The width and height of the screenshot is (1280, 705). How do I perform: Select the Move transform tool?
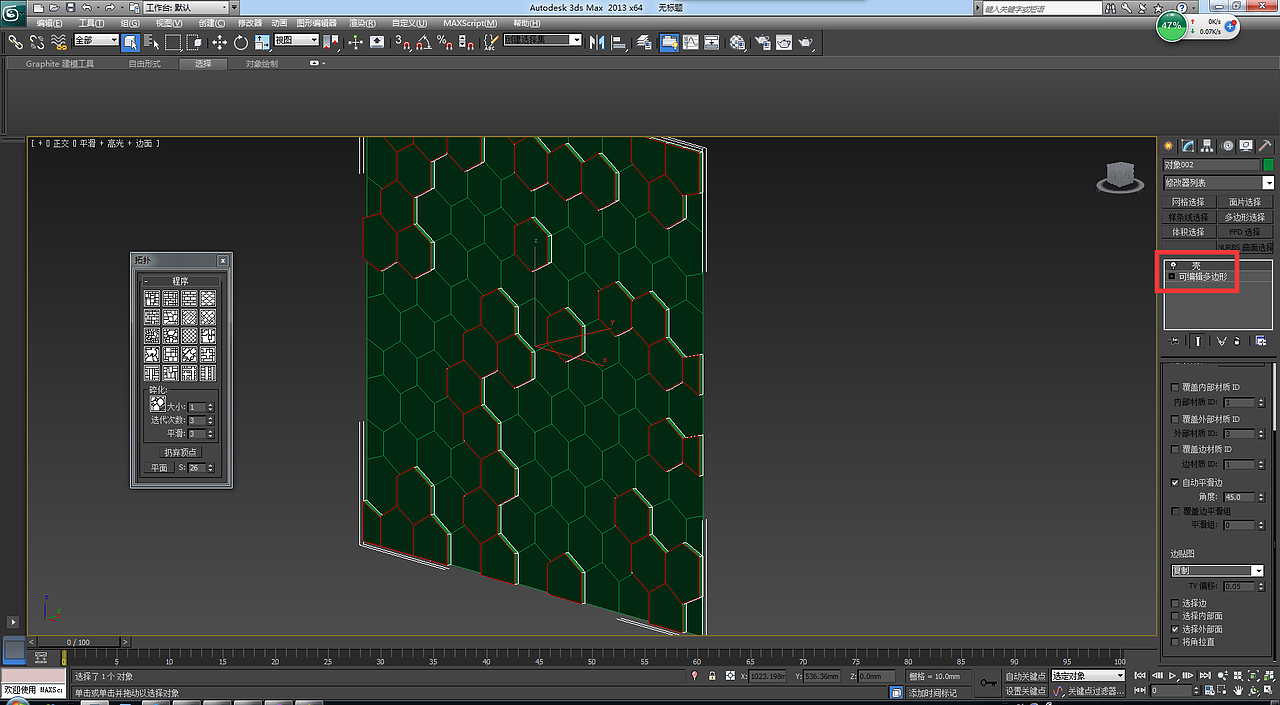tap(220, 42)
